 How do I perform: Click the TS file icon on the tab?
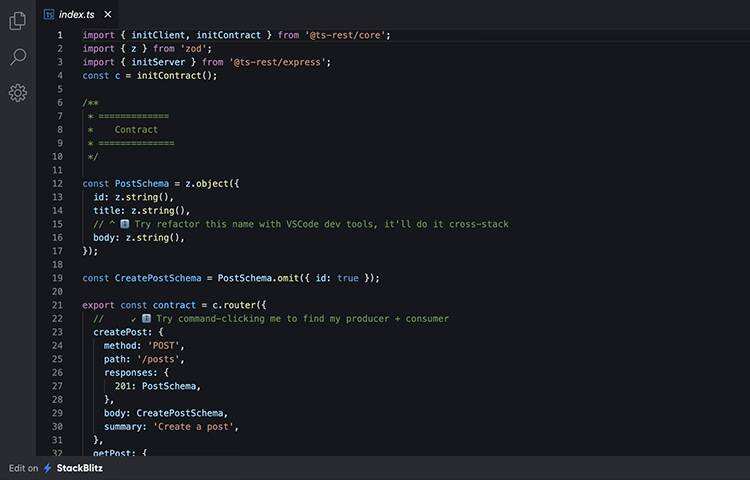pos(49,14)
